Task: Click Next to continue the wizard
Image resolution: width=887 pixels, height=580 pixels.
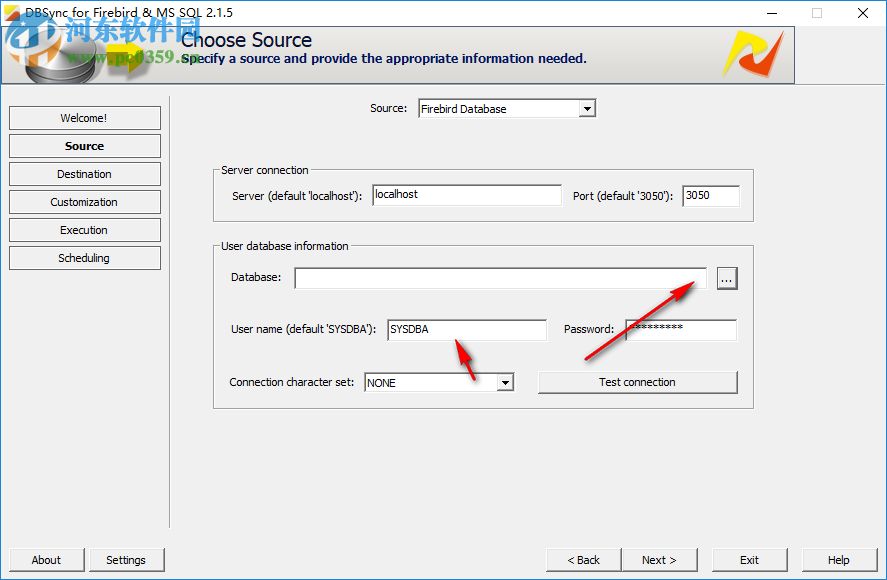Action: tap(660, 560)
